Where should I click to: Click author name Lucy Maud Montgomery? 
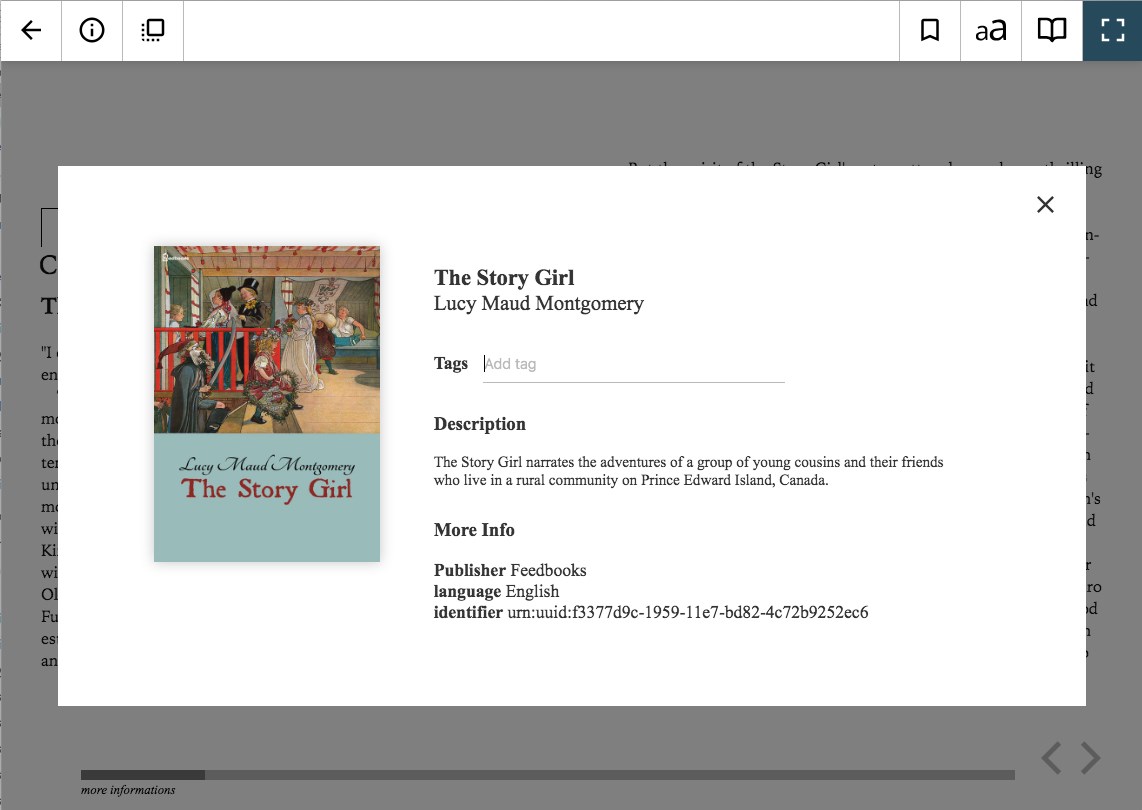point(539,303)
